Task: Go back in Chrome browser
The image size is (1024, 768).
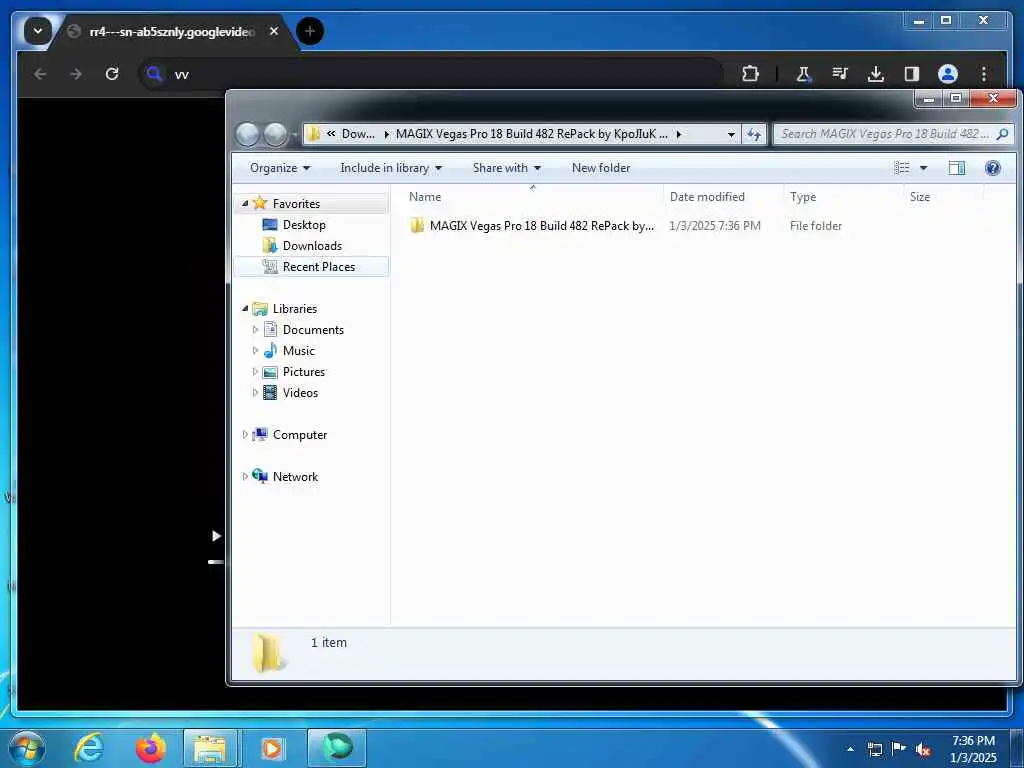Action: pos(40,74)
